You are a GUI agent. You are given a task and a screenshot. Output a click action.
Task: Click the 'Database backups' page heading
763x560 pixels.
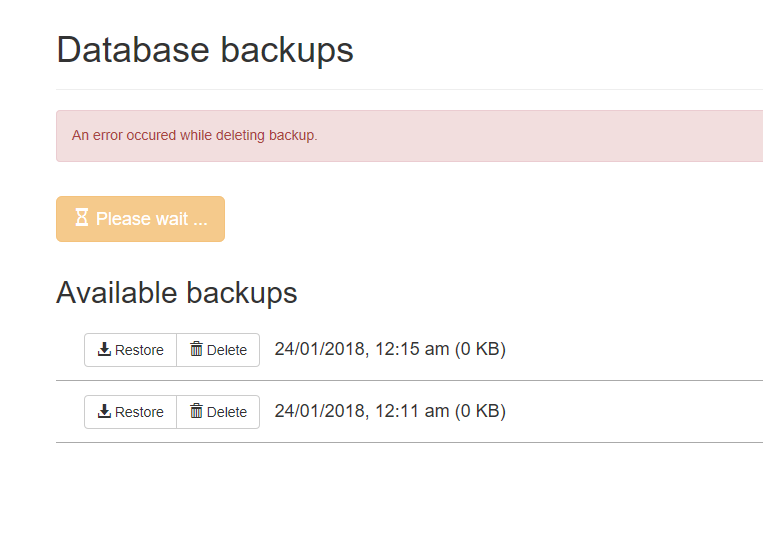tap(205, 50)
